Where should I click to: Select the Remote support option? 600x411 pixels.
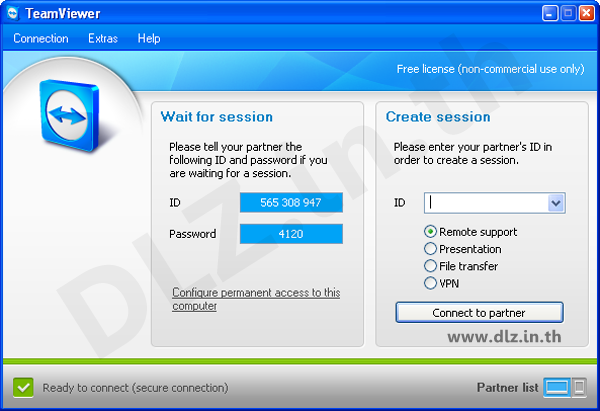(x=471, y=232)
